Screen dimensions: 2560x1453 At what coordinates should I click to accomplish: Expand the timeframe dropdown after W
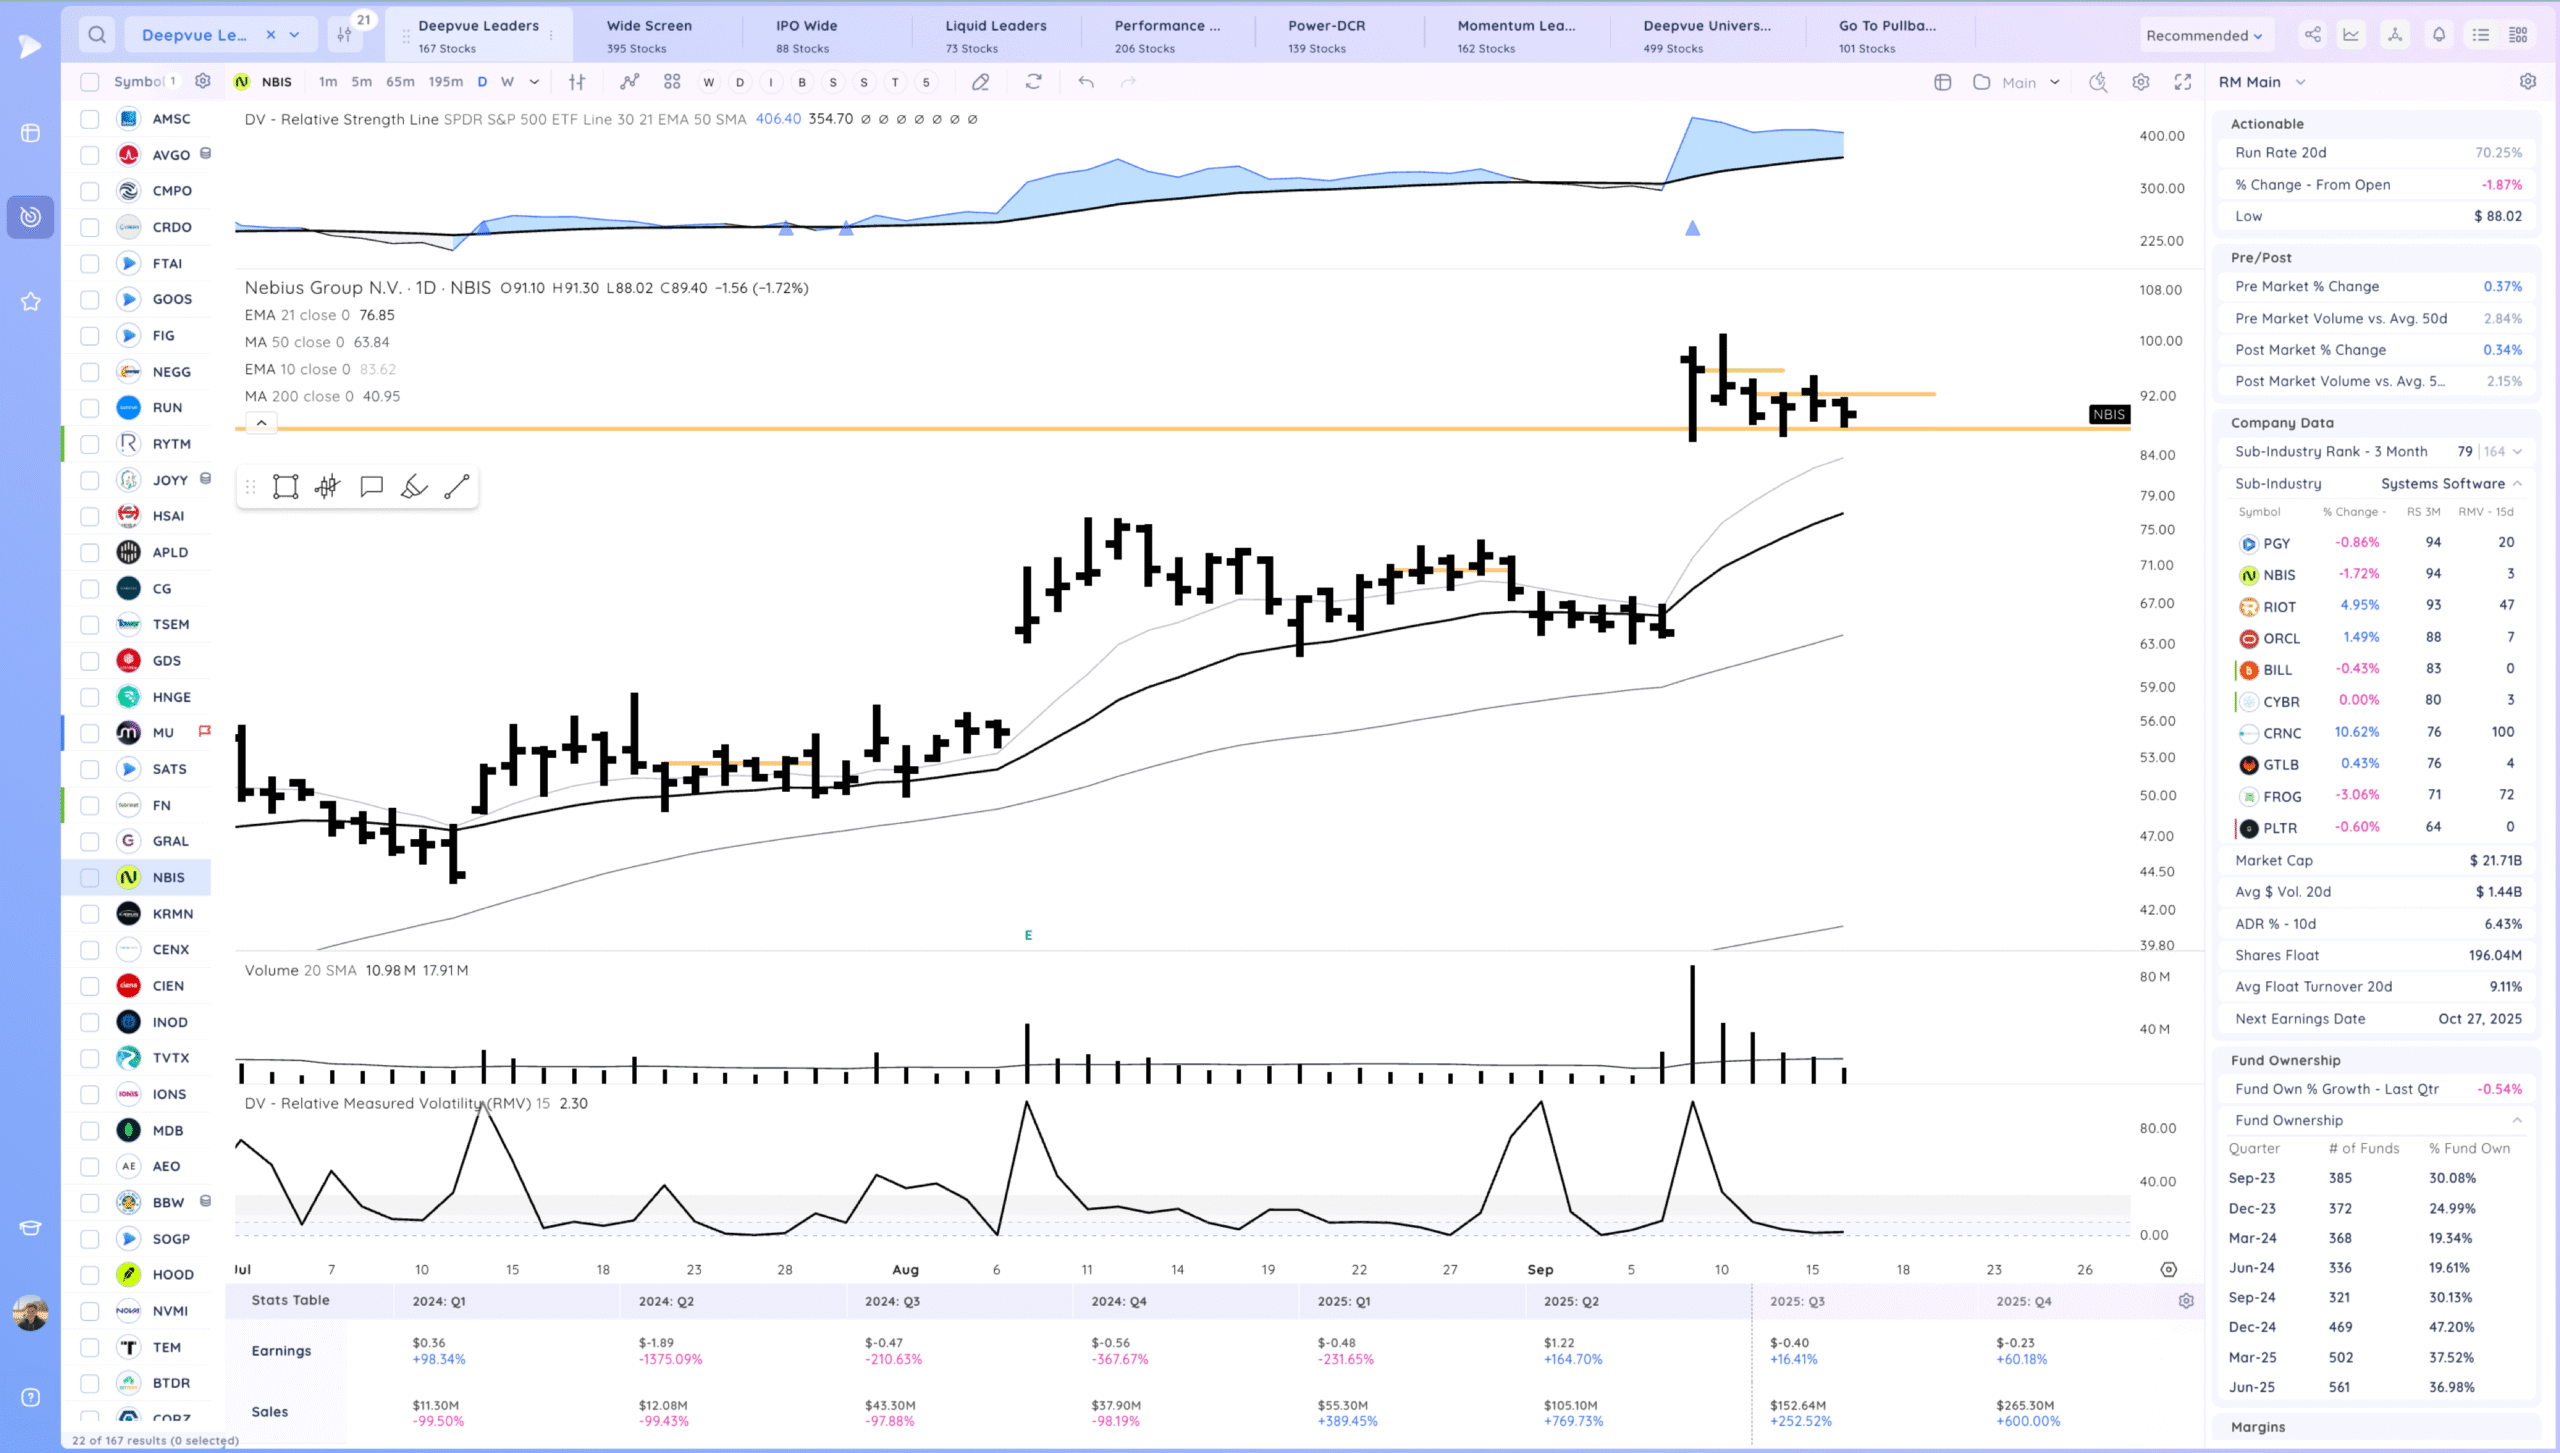click(x=534, y=82)
